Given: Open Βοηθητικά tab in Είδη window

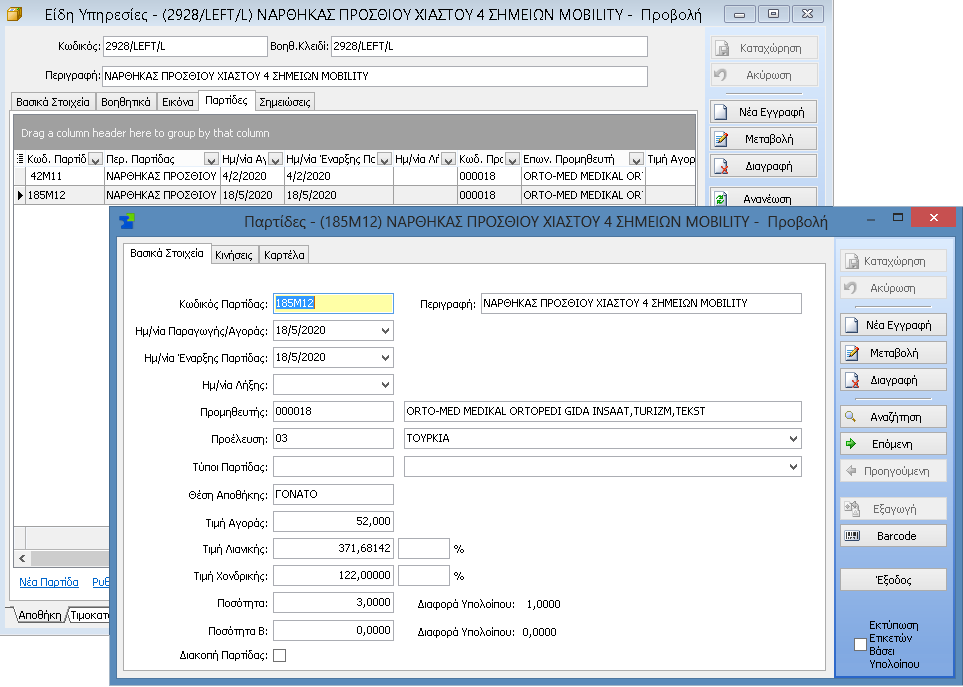Looking at the screenshot, I should click(x=125, y=102).
